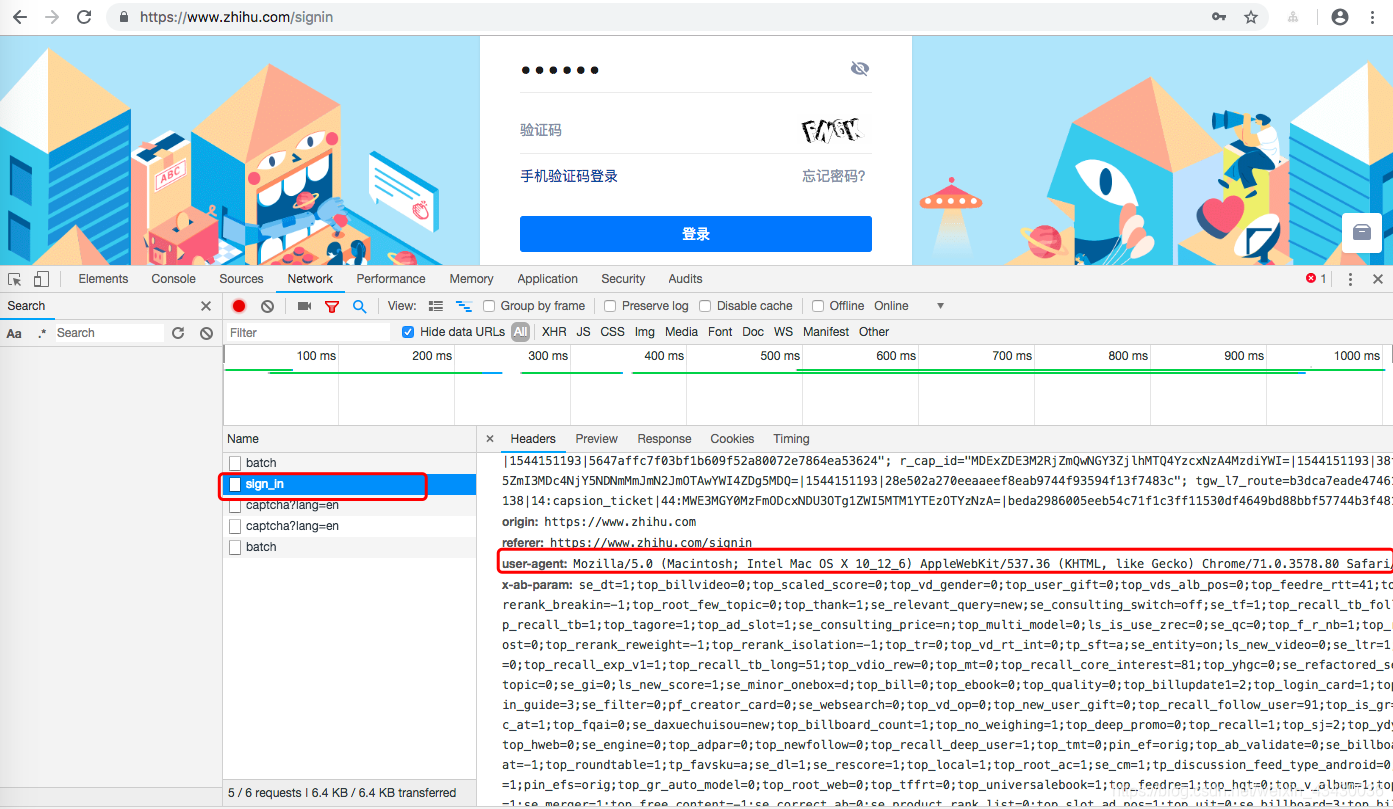
Task: Close the DevTools panel
Action: 1378,279
